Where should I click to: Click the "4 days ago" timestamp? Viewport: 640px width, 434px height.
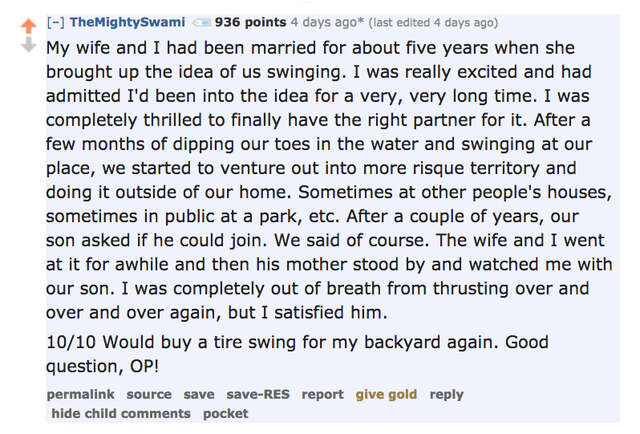[x=323, y=23]
